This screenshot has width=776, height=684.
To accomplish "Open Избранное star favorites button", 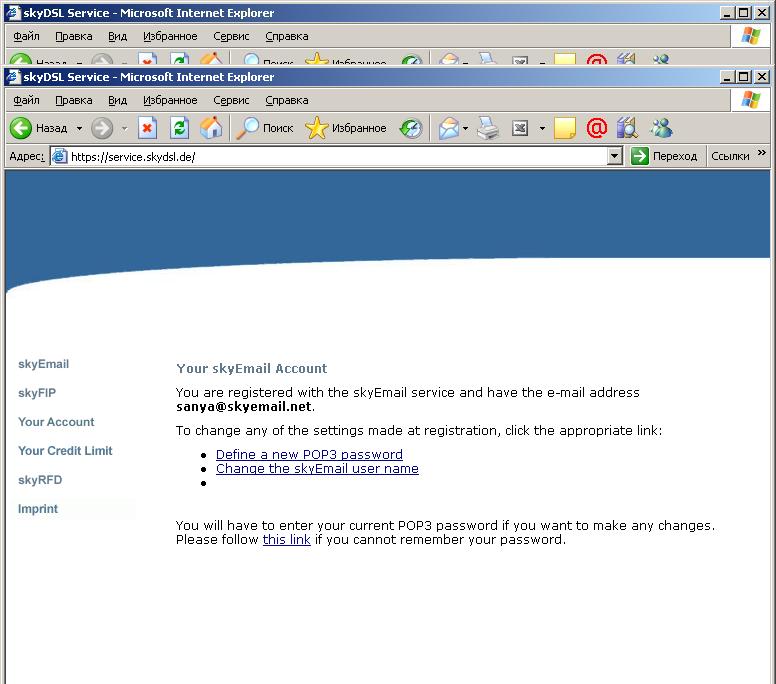I will [x=346, y=128].
